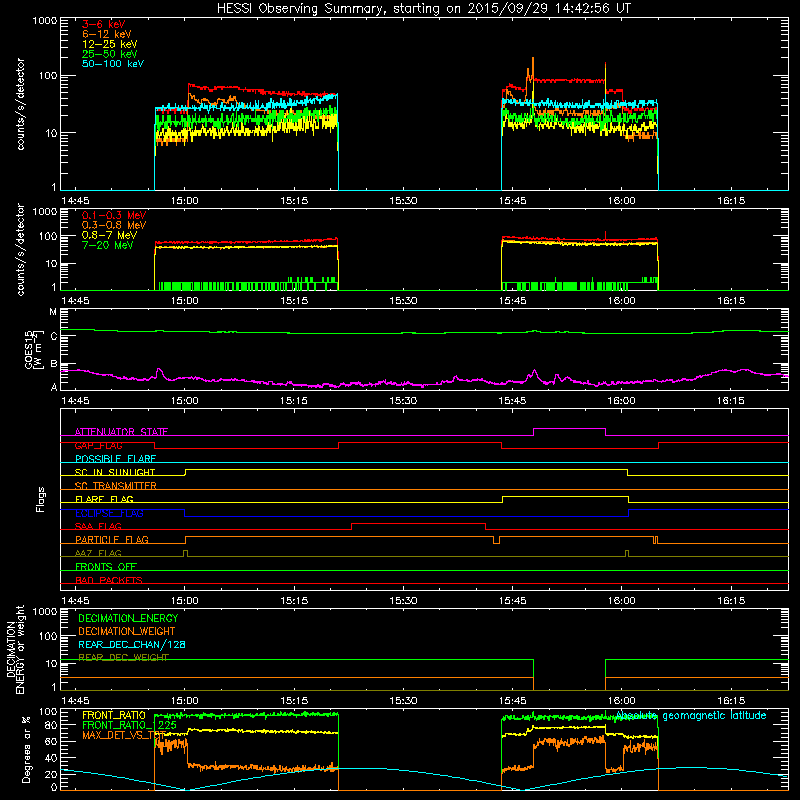Click the SC_IN_SUNLIGHT flag label
800x800 pixels.
click(x=115, y=472)
